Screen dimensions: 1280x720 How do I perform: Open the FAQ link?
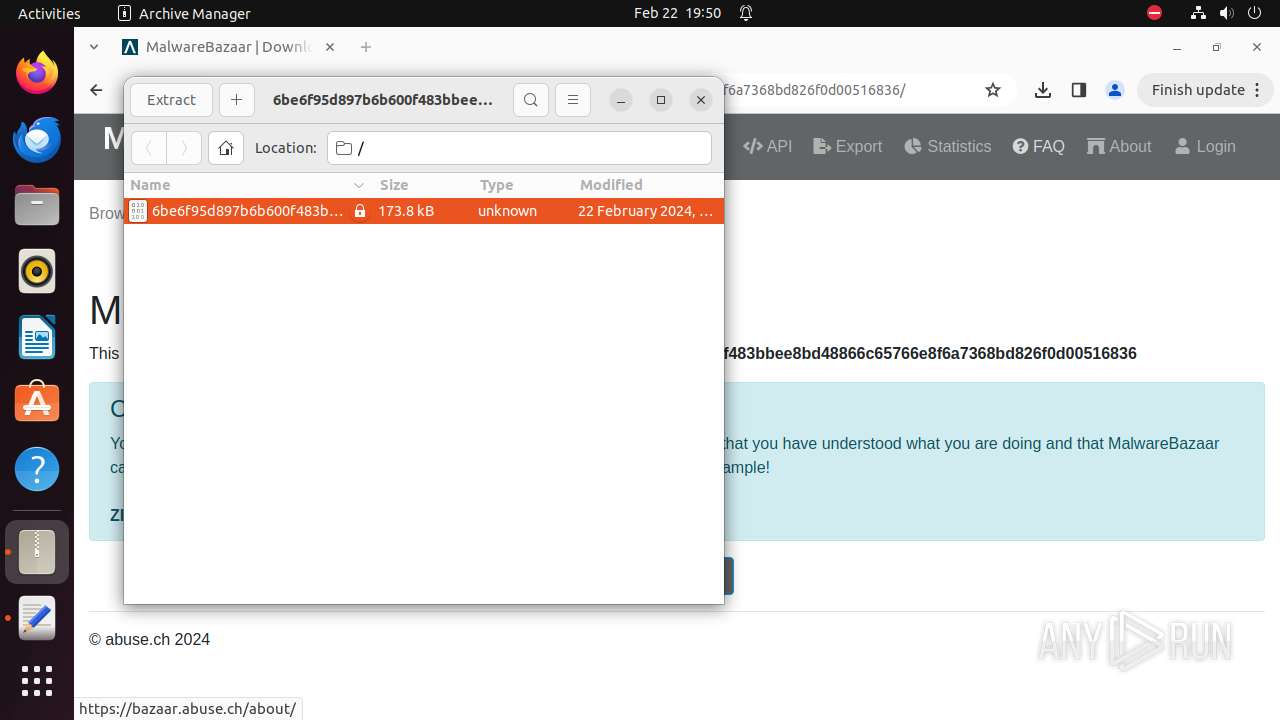point(1039,146)
